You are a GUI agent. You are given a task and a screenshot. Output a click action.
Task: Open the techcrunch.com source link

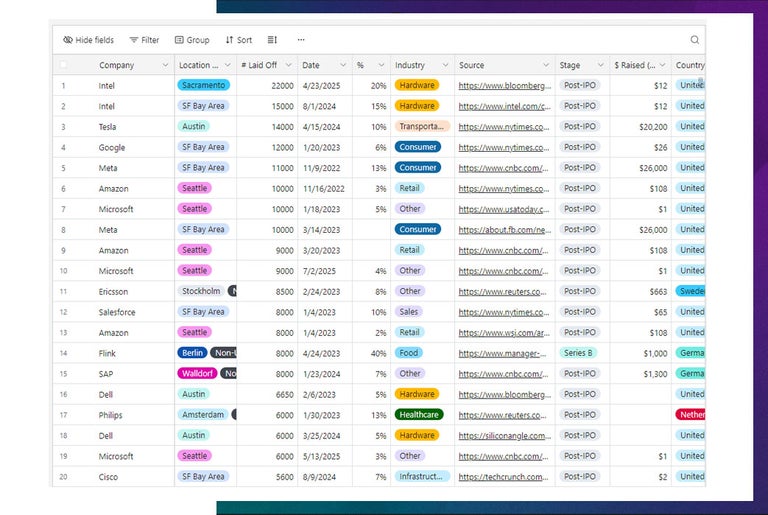pyautogui.click(x=504, y=476)
